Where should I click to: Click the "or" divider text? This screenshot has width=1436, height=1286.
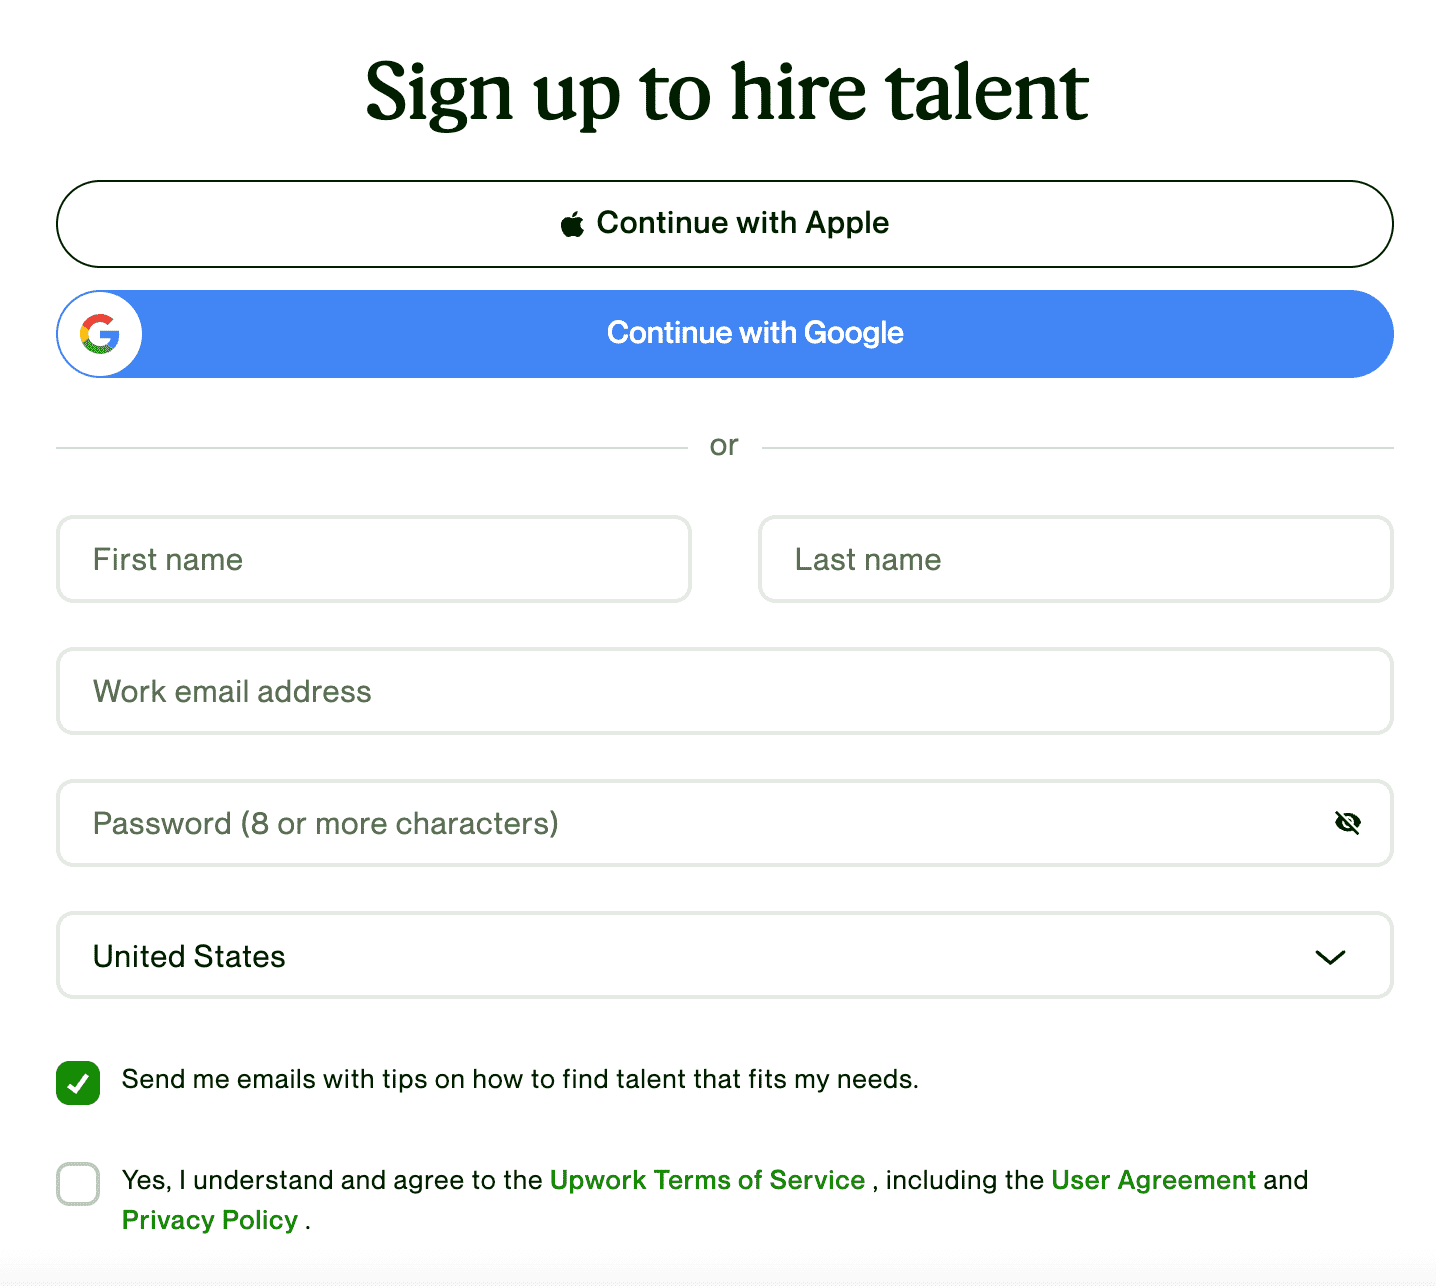[724, 445]
